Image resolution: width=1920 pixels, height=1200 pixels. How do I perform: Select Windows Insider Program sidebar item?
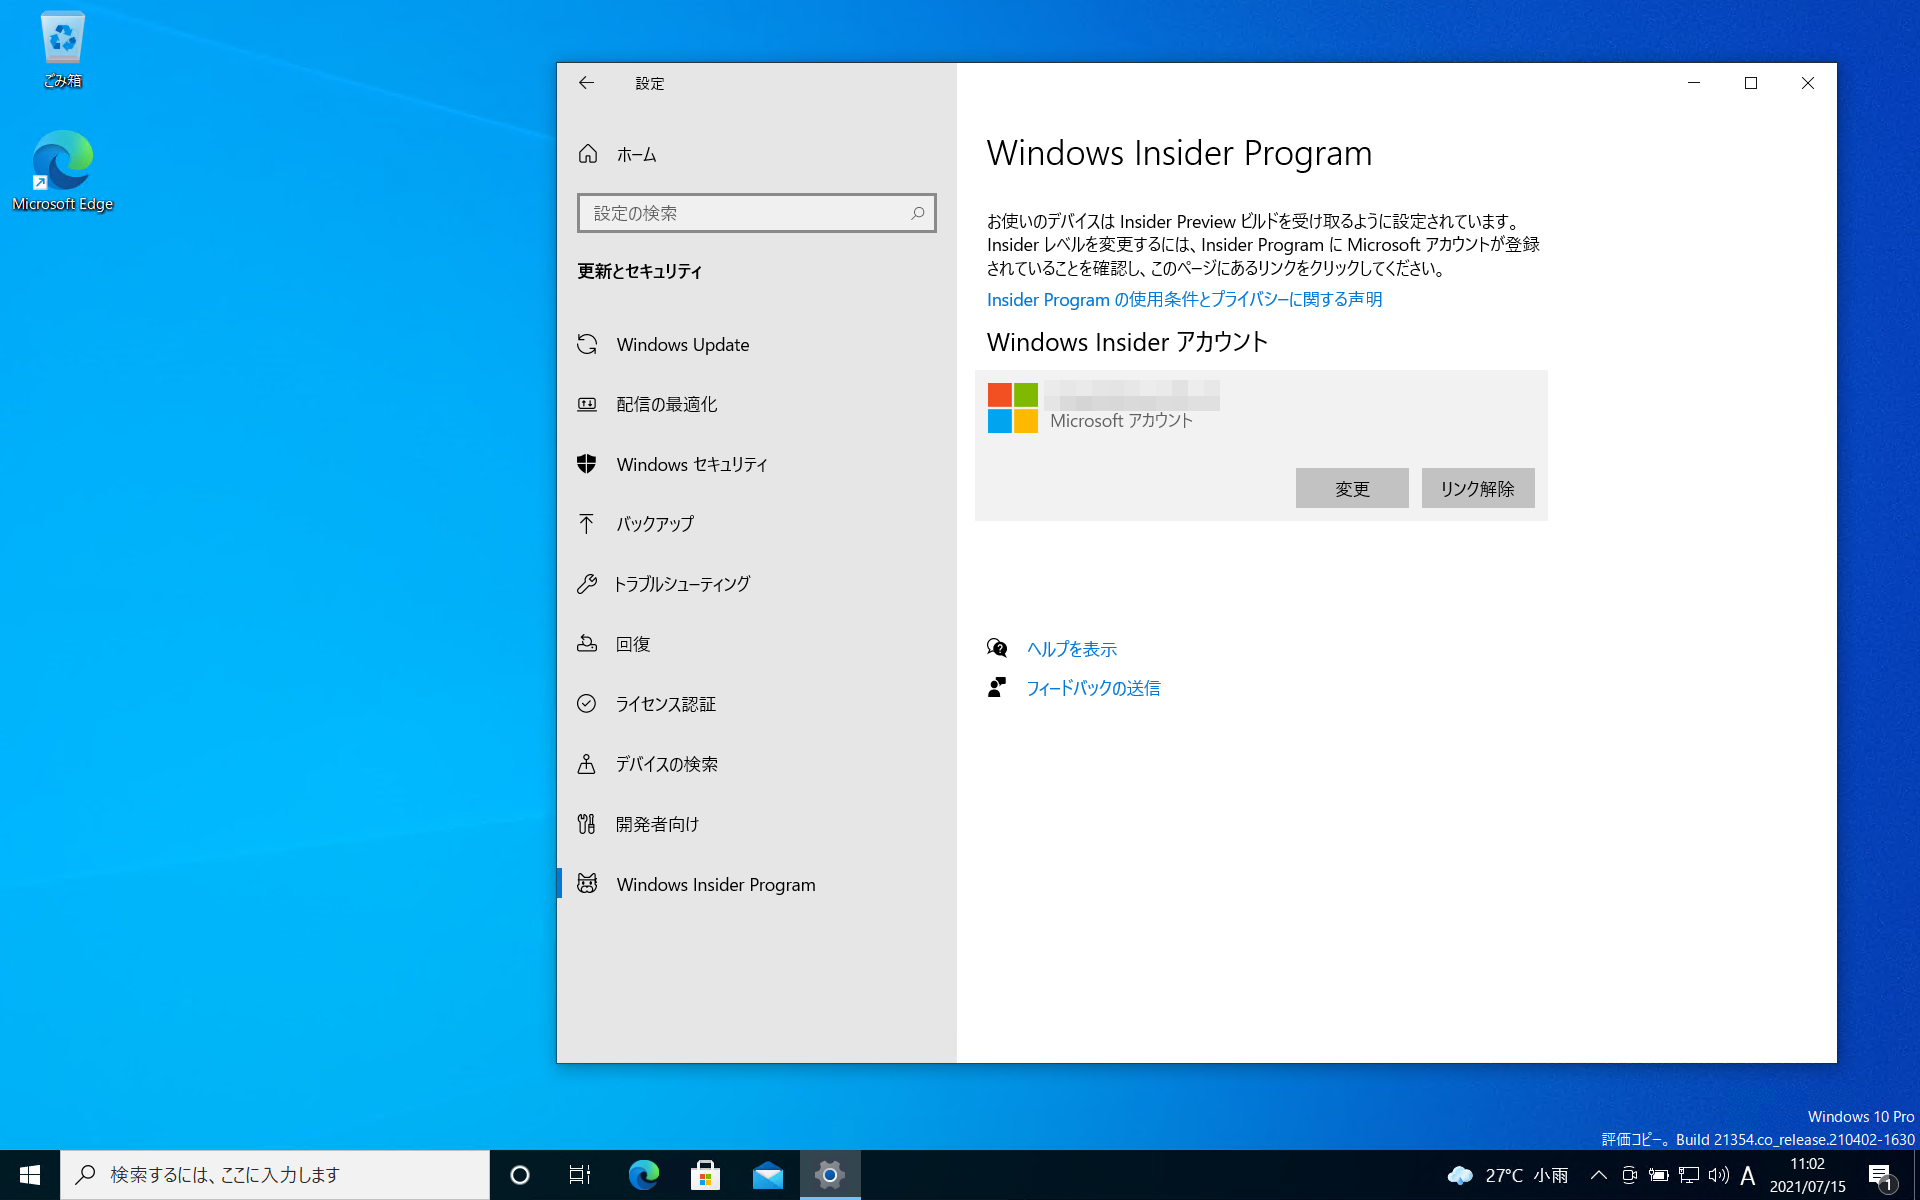757,884
